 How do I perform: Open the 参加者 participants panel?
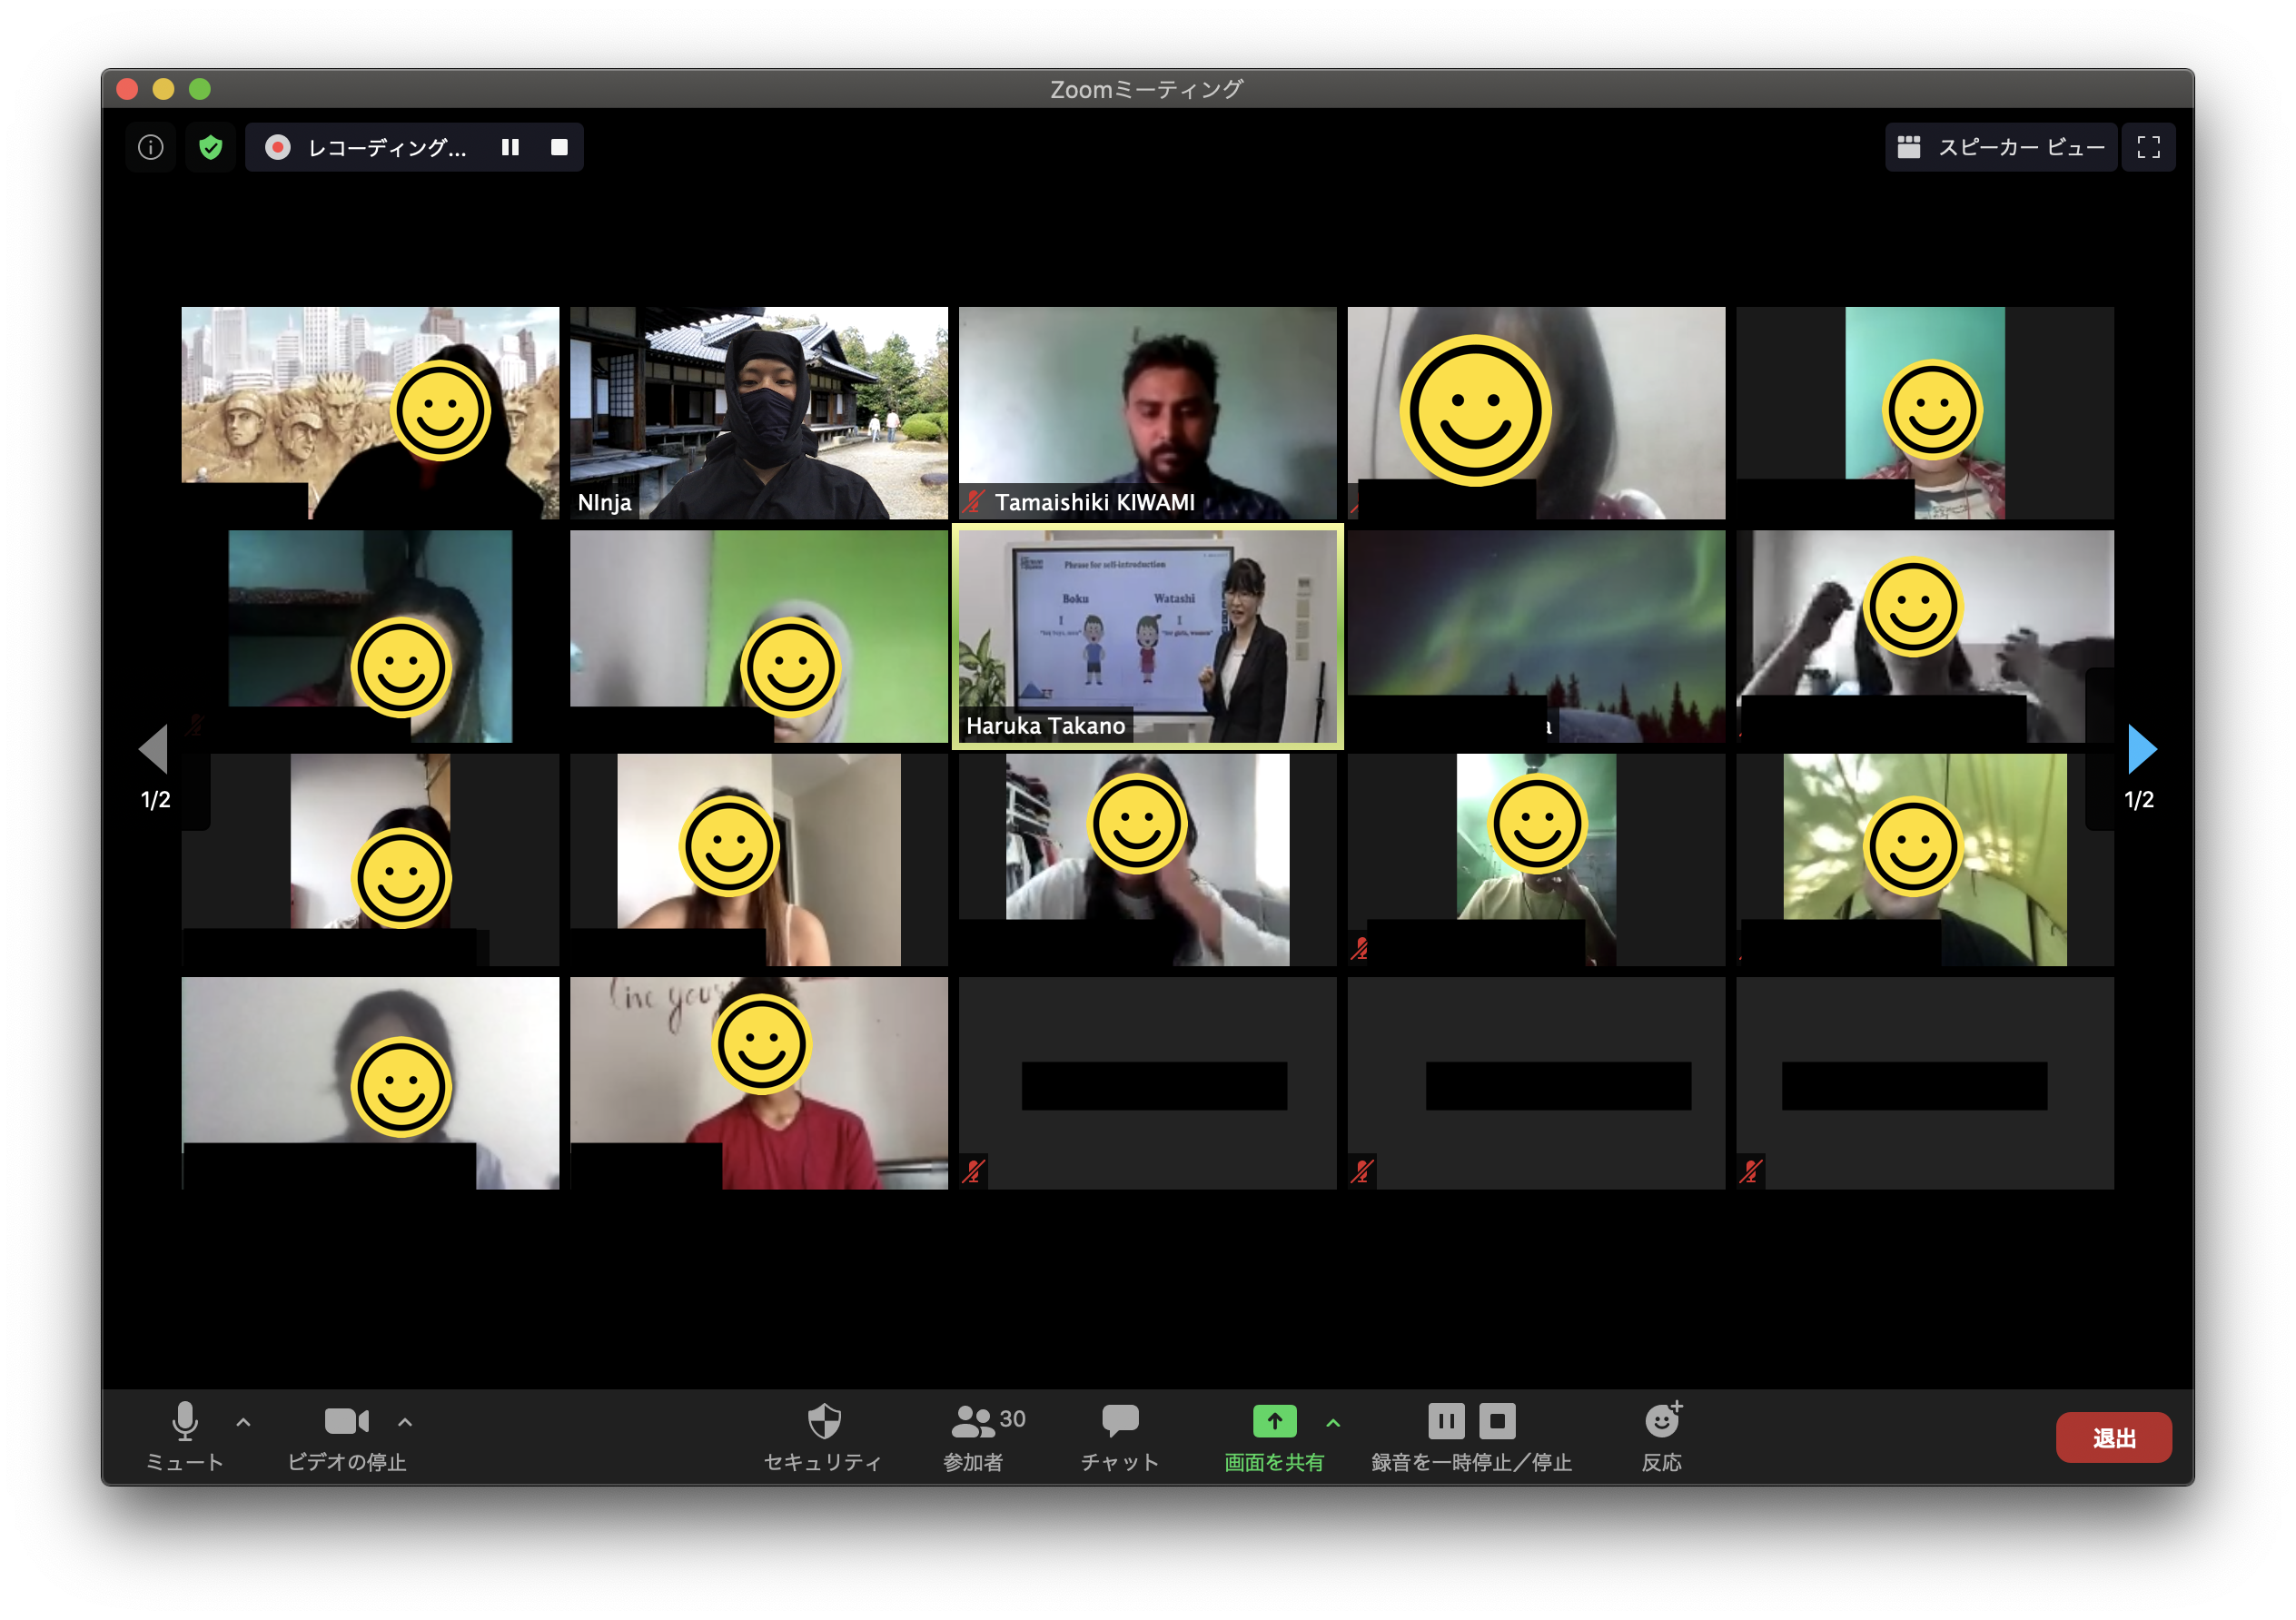985,1436
